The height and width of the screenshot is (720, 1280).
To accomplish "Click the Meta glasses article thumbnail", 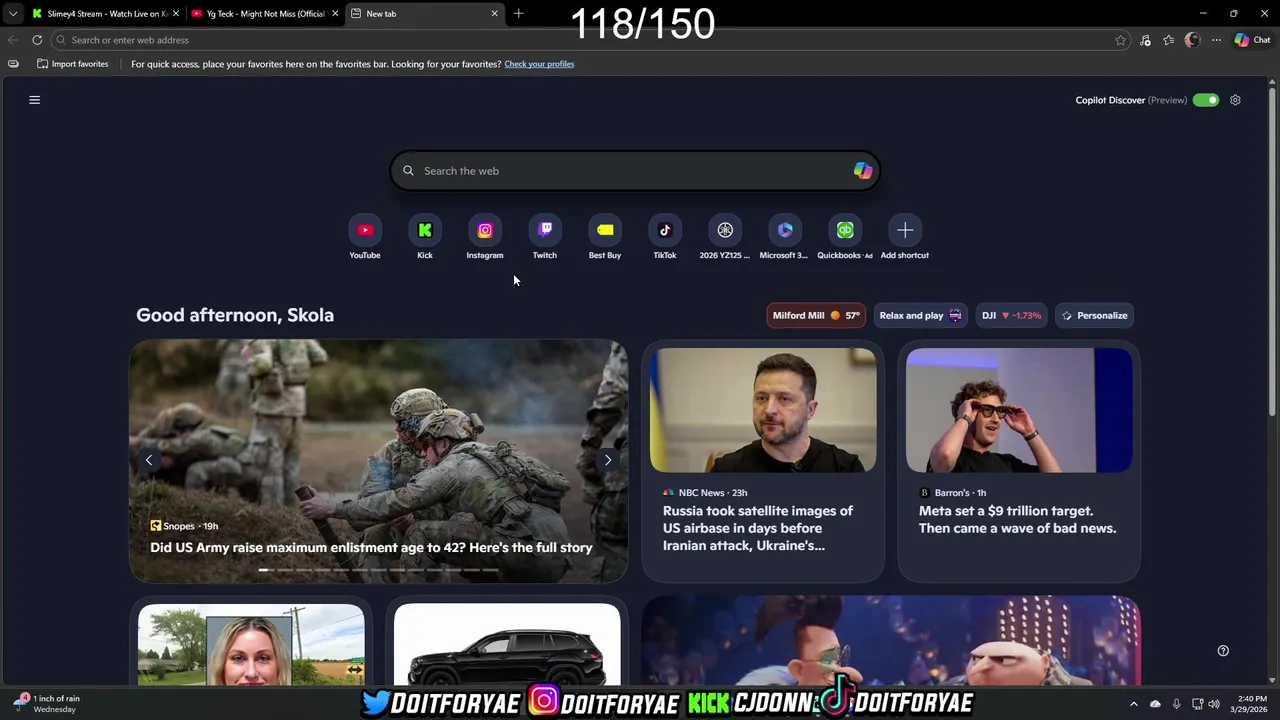I will [1019, 410].
